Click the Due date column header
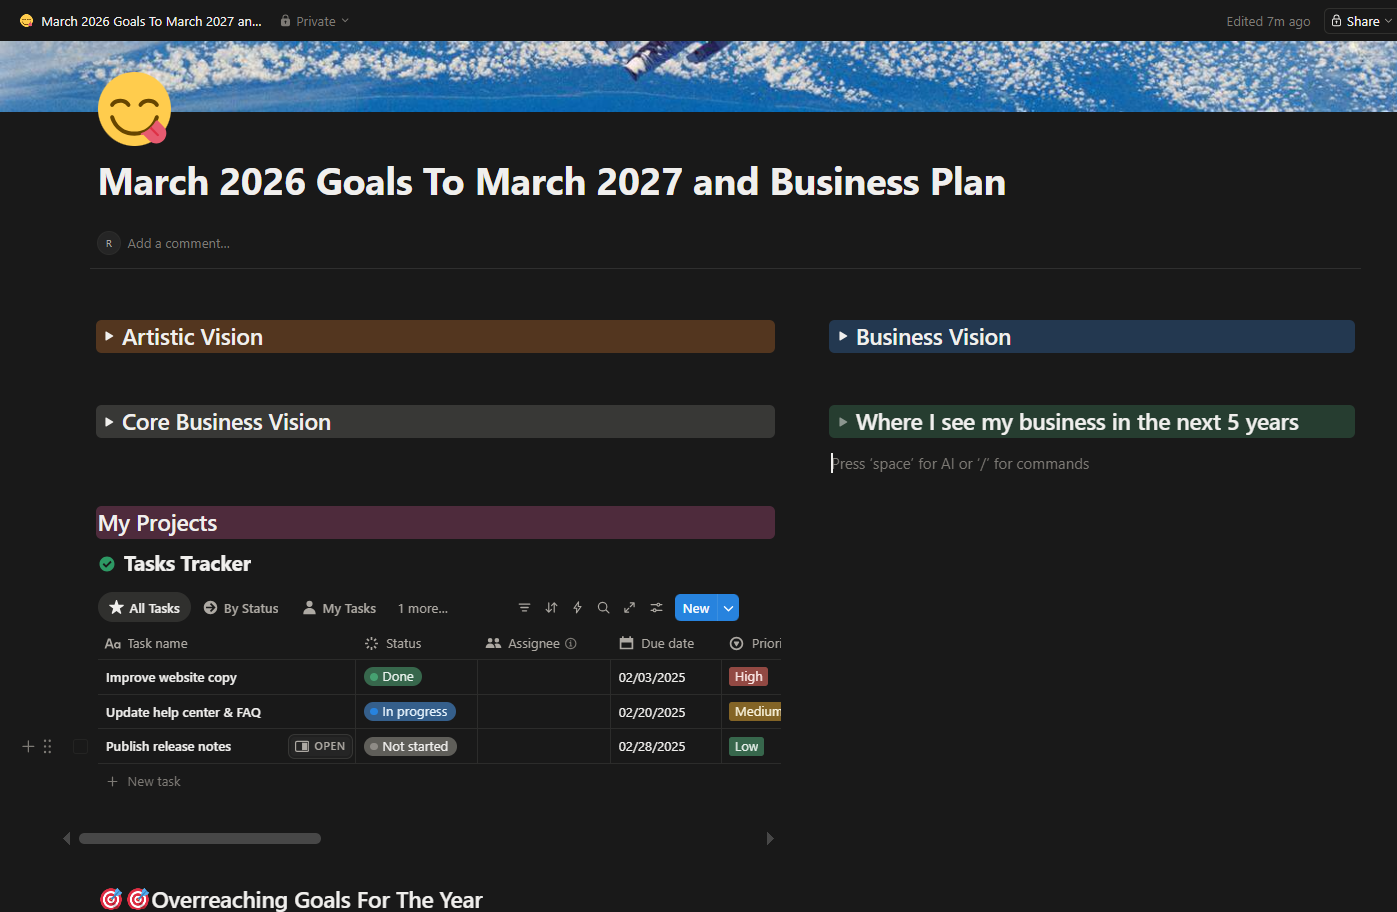The image size is (1397, 912). tap(657, 644)
